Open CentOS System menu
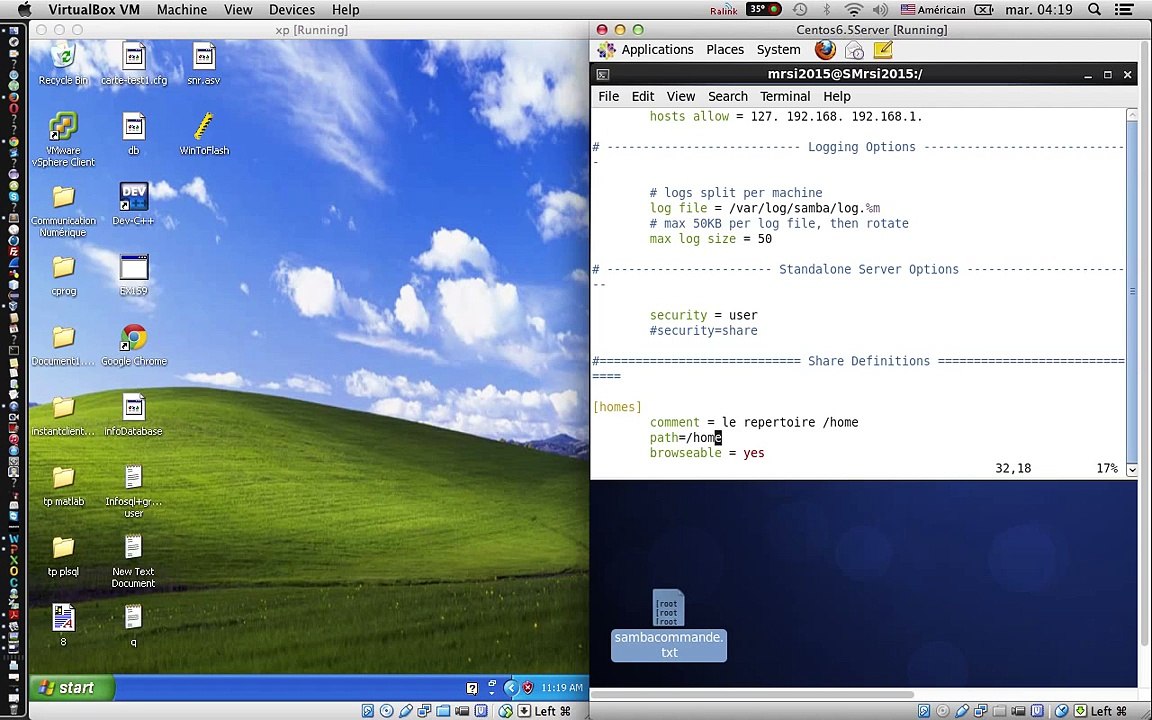 point(778,50)
